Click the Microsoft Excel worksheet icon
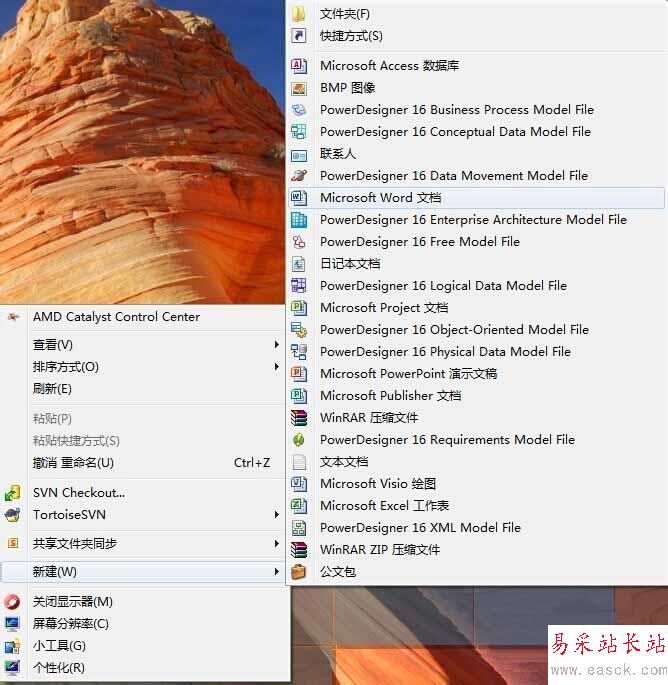This screenshot has width=668, height=685. tap(299, 505)
